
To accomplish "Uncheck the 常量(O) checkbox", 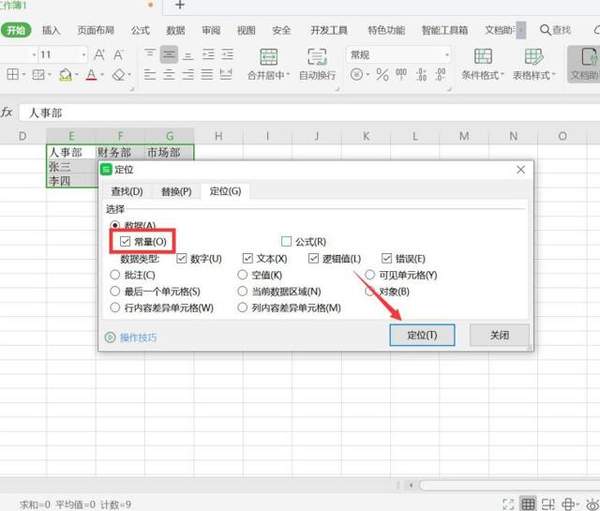I will pos(125,242).
